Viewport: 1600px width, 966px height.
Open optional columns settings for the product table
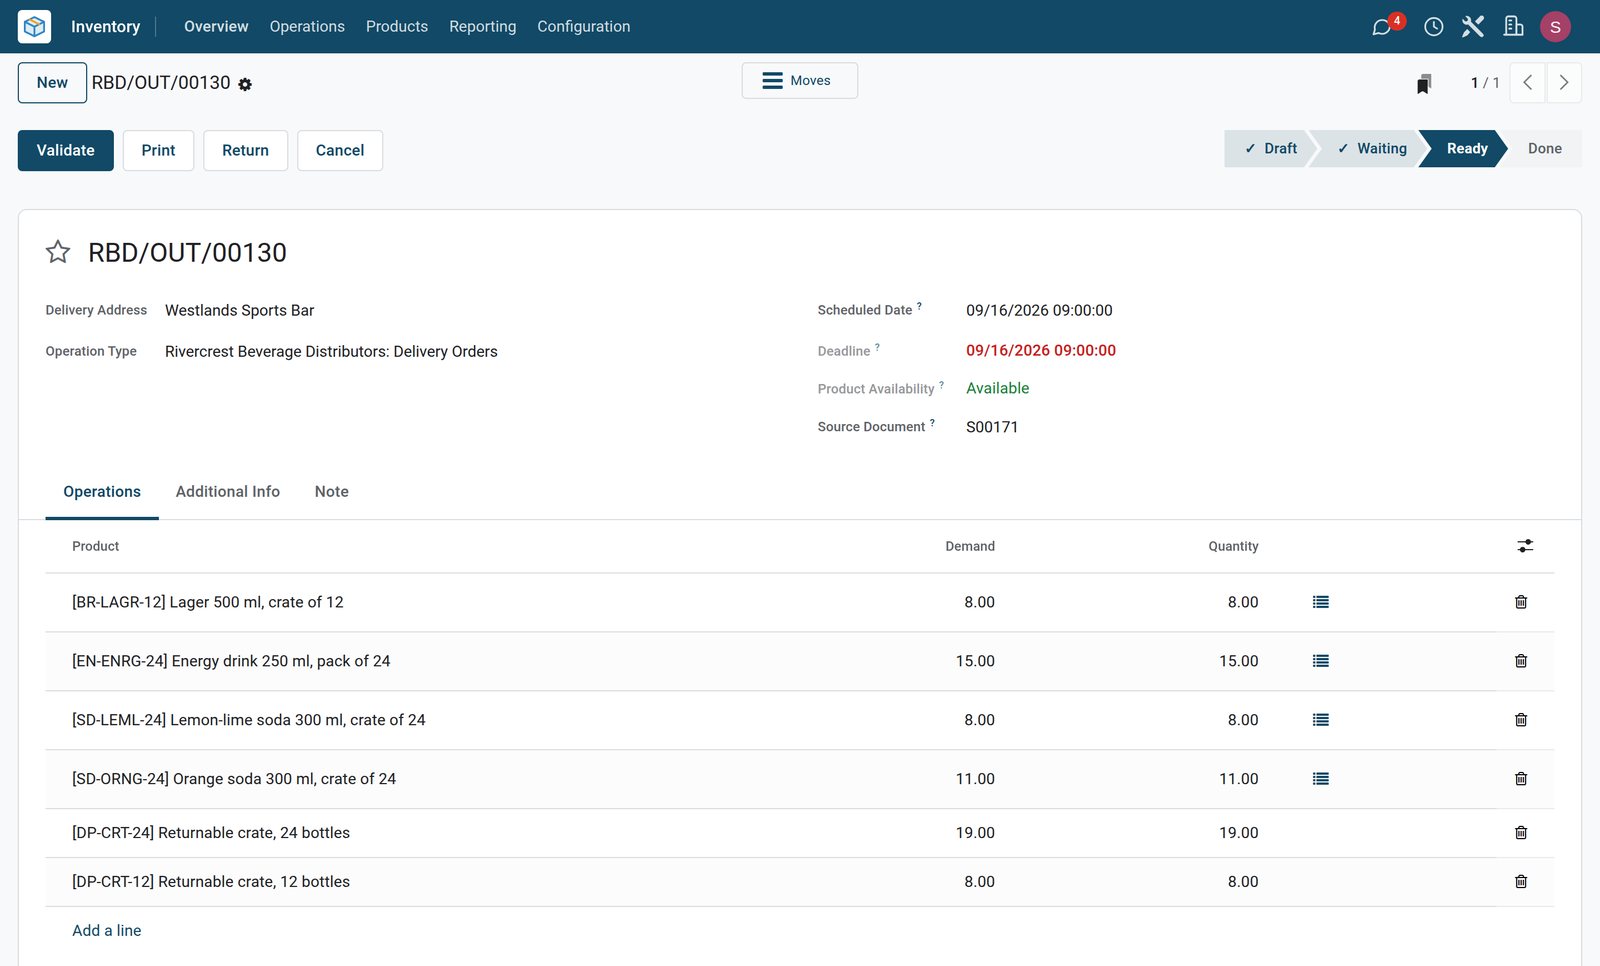tap(1525, 546)
